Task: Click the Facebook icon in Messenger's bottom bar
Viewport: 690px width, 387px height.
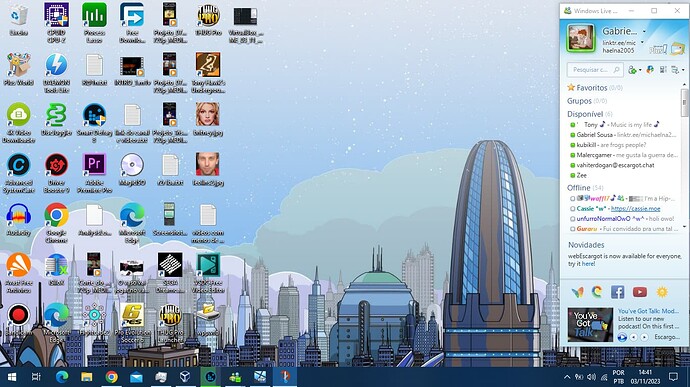Action: click(617, 291)
